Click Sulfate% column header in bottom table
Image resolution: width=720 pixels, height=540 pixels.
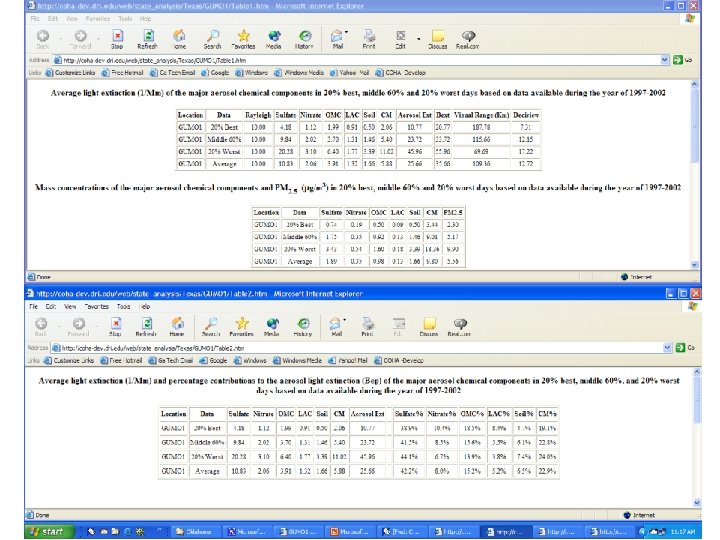pyautogui.click(x=409, y=413)
